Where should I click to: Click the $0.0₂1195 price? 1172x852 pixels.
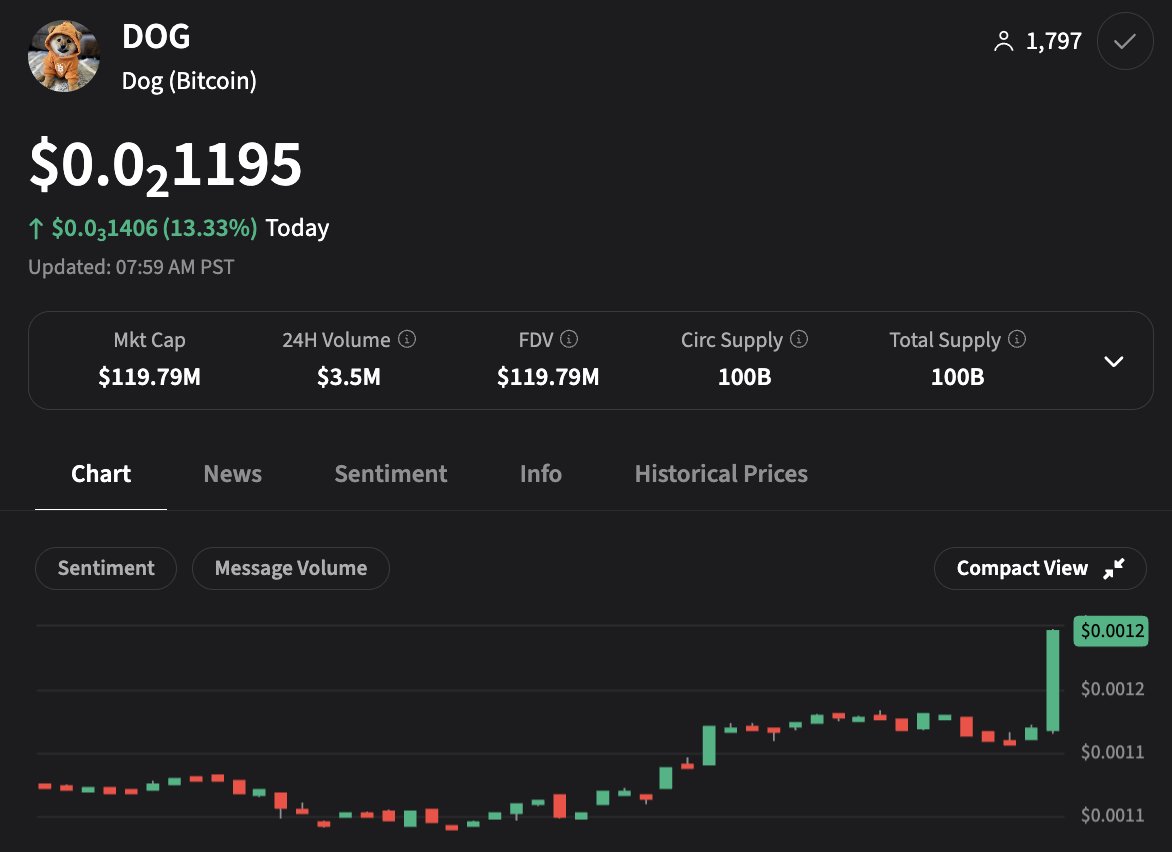point(165,166)
